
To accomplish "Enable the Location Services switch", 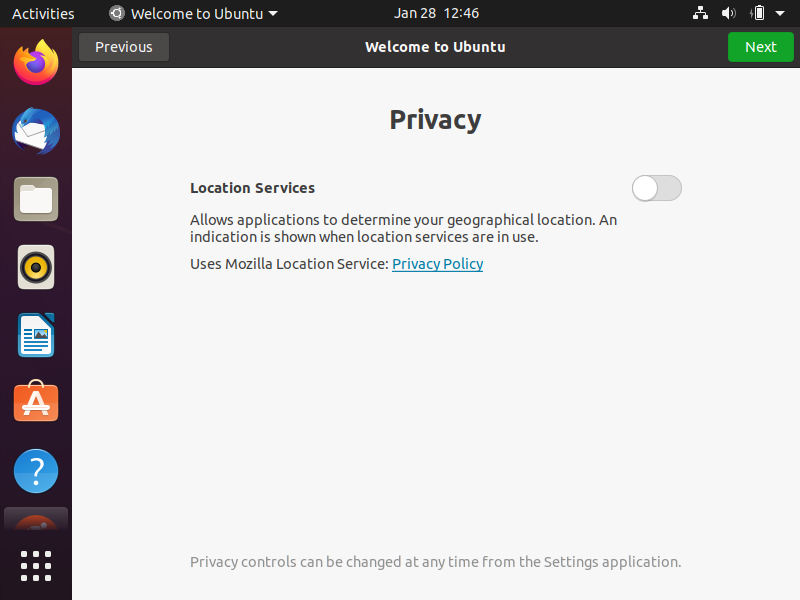I will tap(657, 188).
